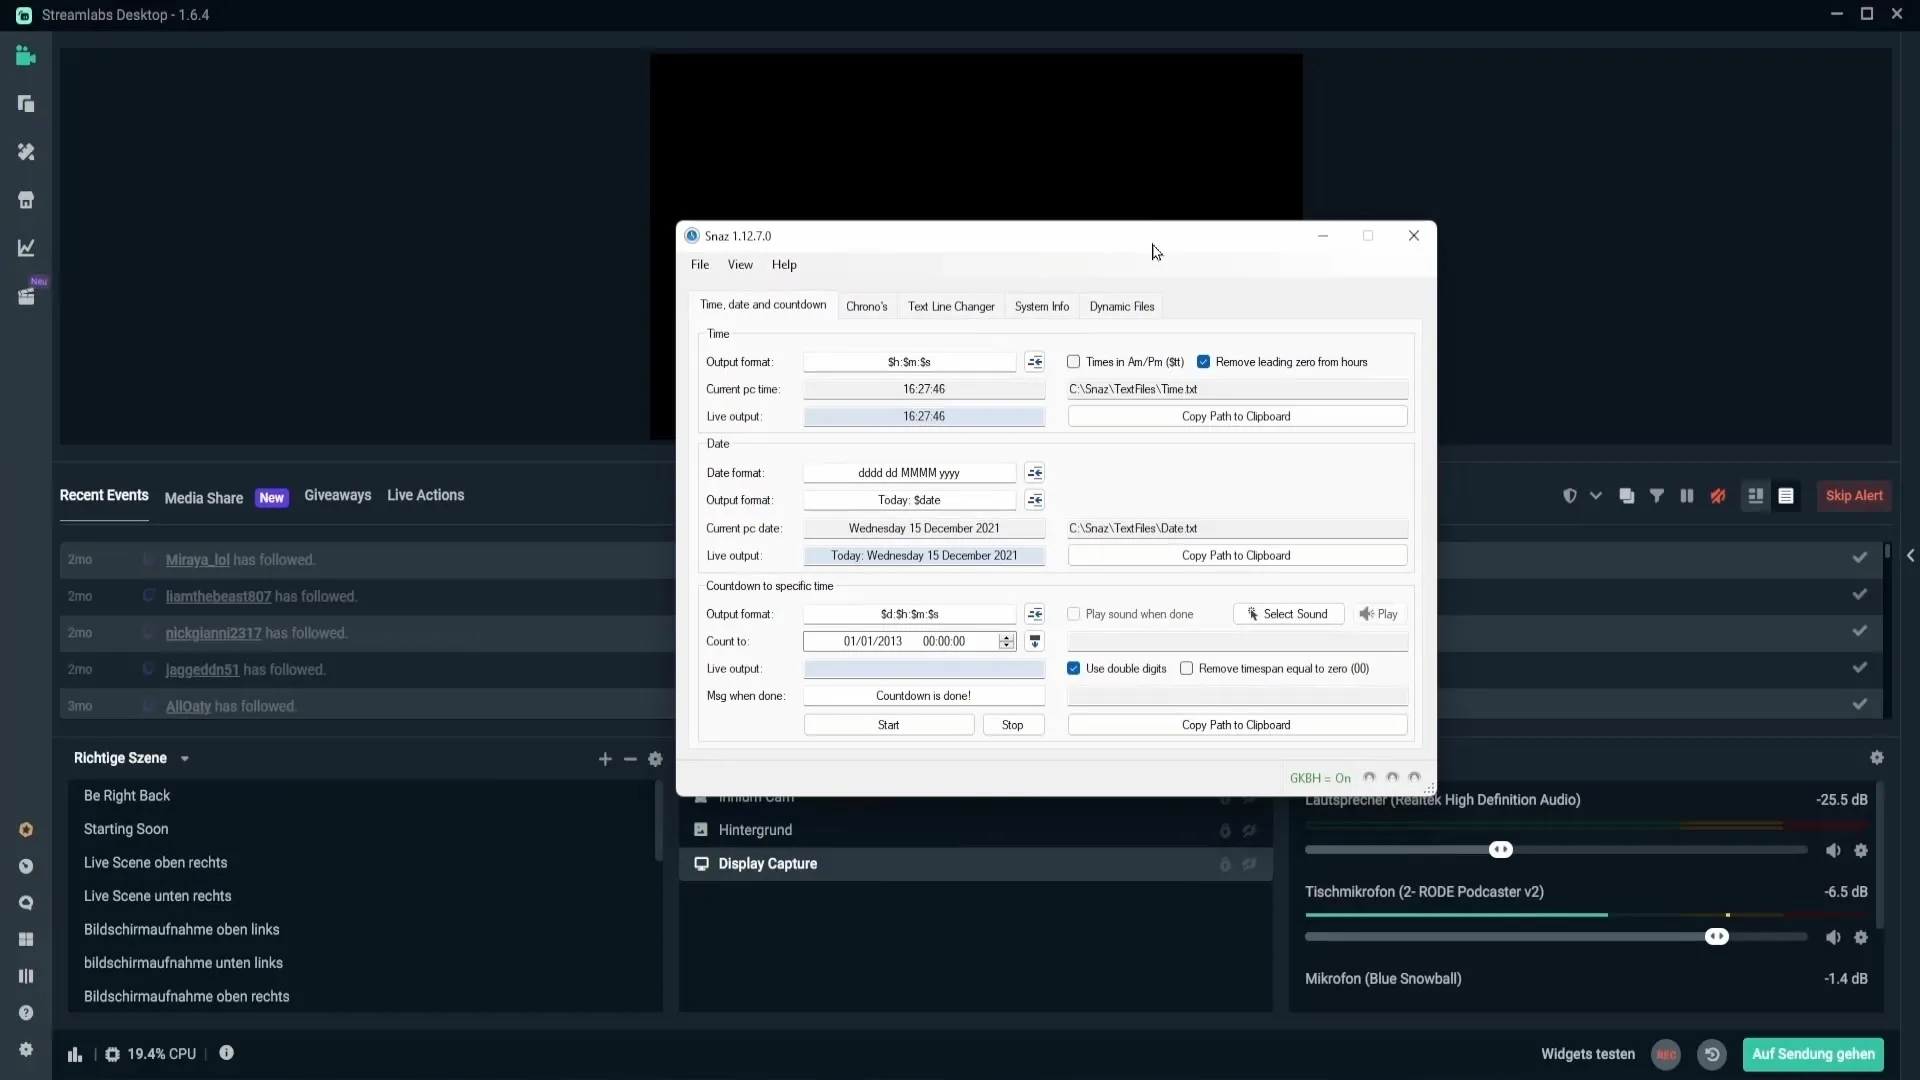Pause the alert queue
The image size is (1920, 1080).
click(1687, 496)
